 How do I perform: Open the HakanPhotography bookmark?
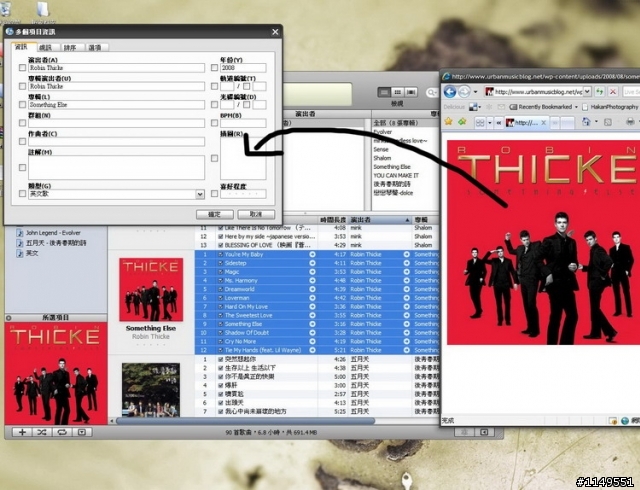click(610, 107)
